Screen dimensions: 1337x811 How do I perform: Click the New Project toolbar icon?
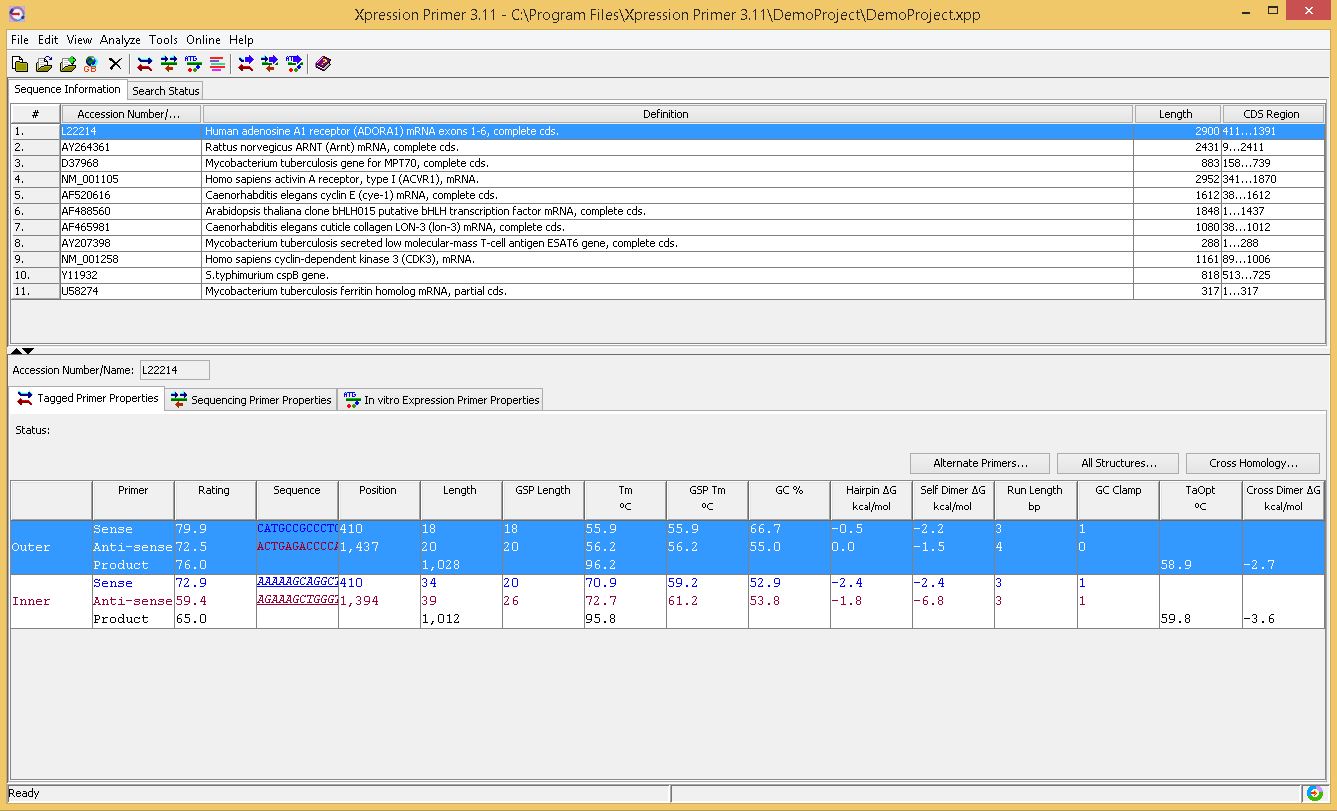pos(20,64)
